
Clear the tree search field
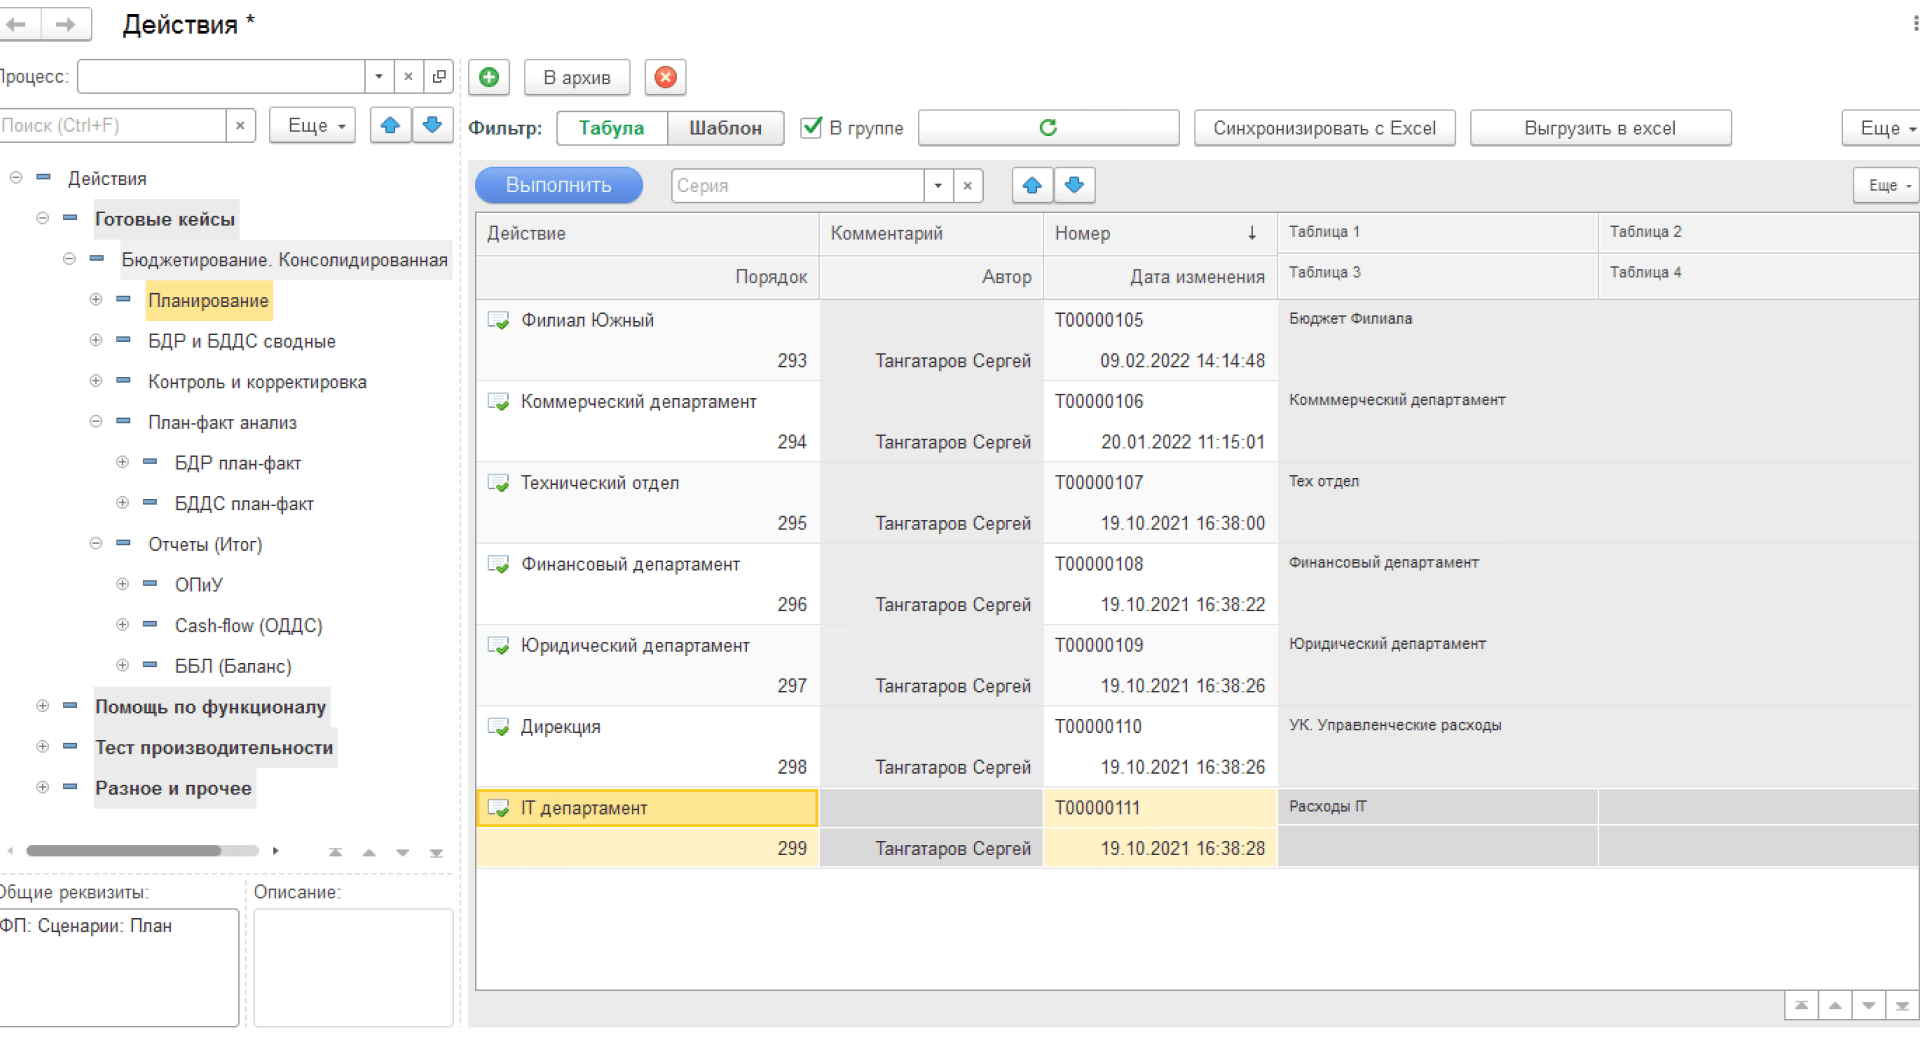(240, 126)
